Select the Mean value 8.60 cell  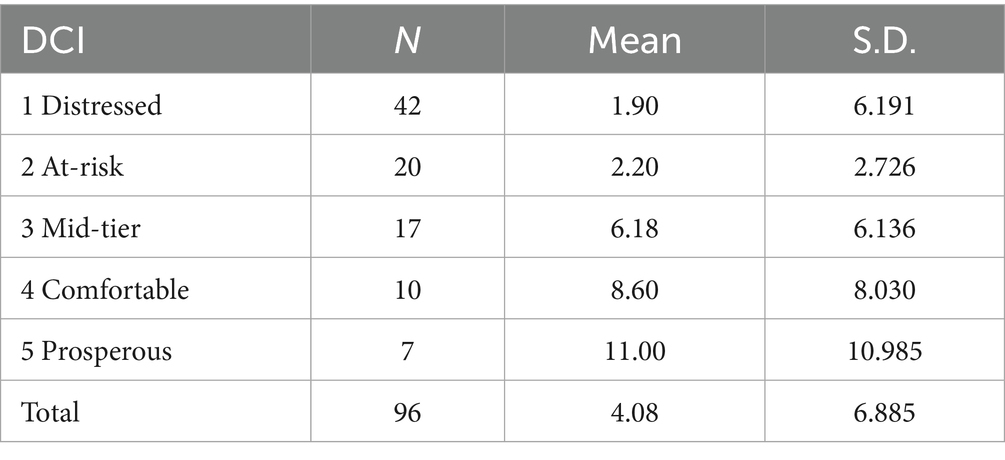pyautogui.click(x=635, y=290)
